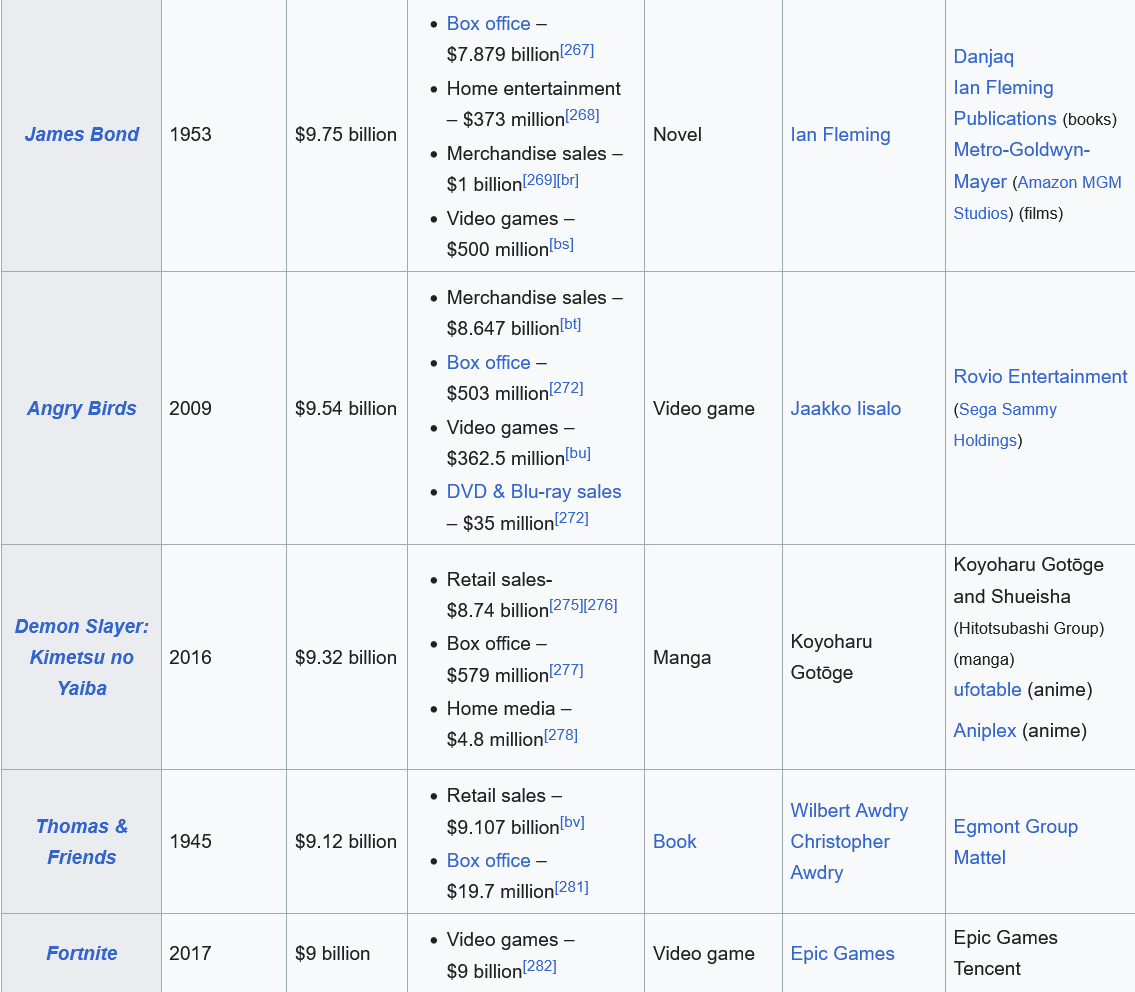Select the Koyoharu Gotōge creator cell
This screenshot has height=992, width=1135.
[x=864, y=657]
